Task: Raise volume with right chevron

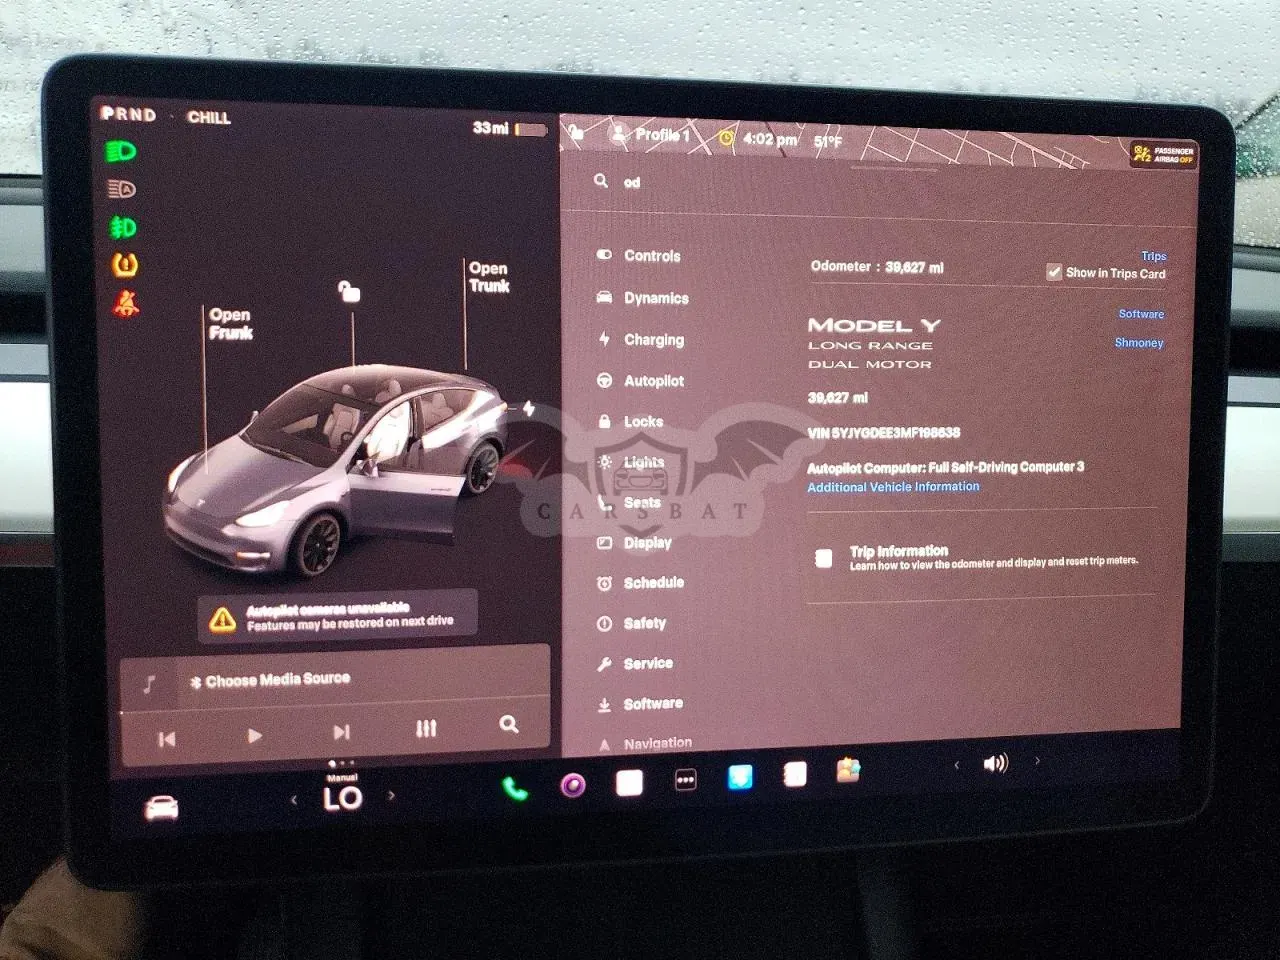Action: click(x=1037, y=761)
